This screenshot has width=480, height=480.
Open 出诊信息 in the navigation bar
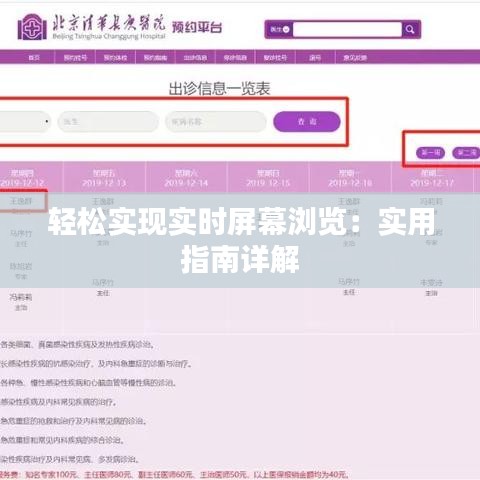pos(195,58)
